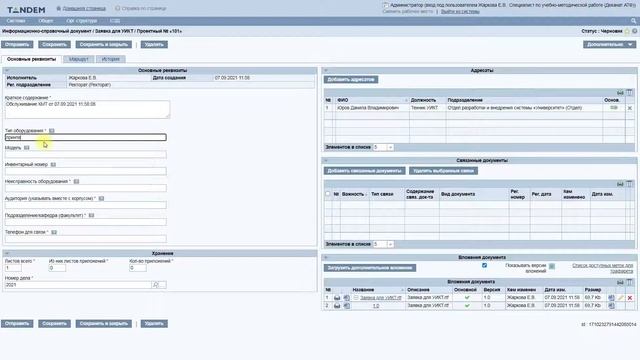Click the print icon in attachment row 1

point(337,298)
